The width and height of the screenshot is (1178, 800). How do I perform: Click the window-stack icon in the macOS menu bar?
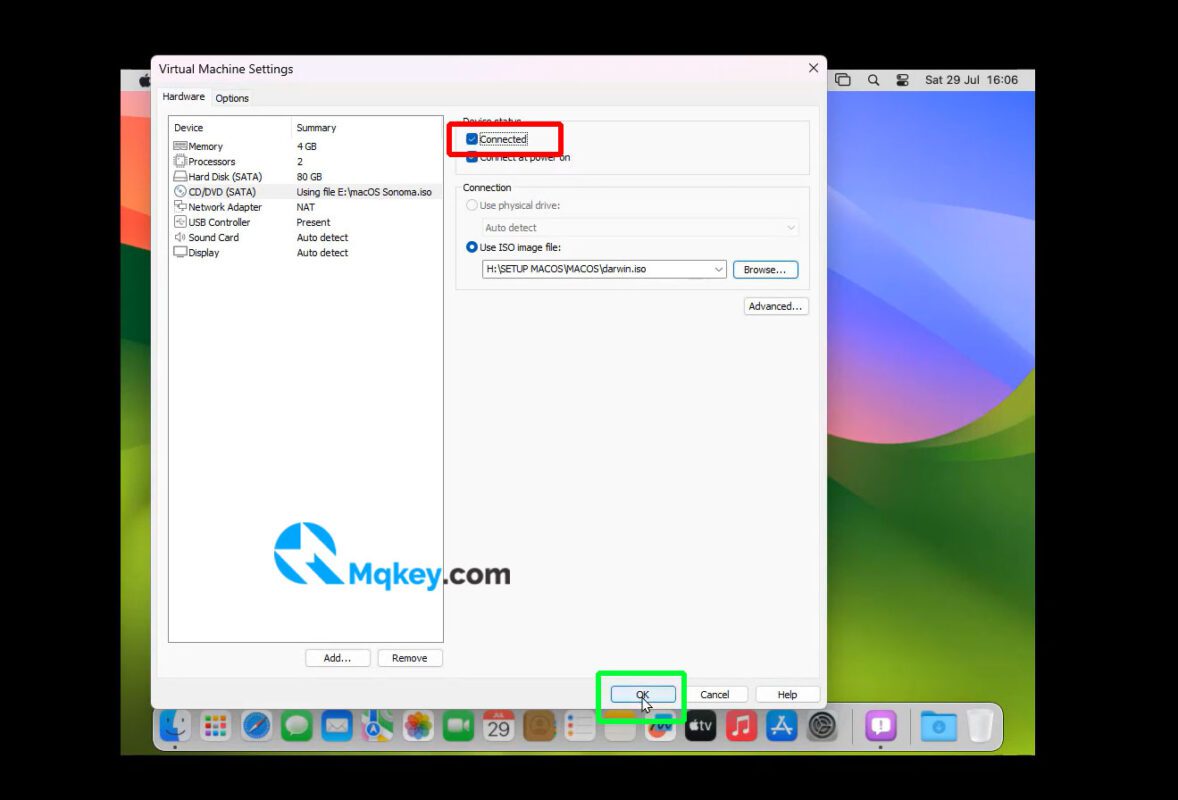coord(843,80)
